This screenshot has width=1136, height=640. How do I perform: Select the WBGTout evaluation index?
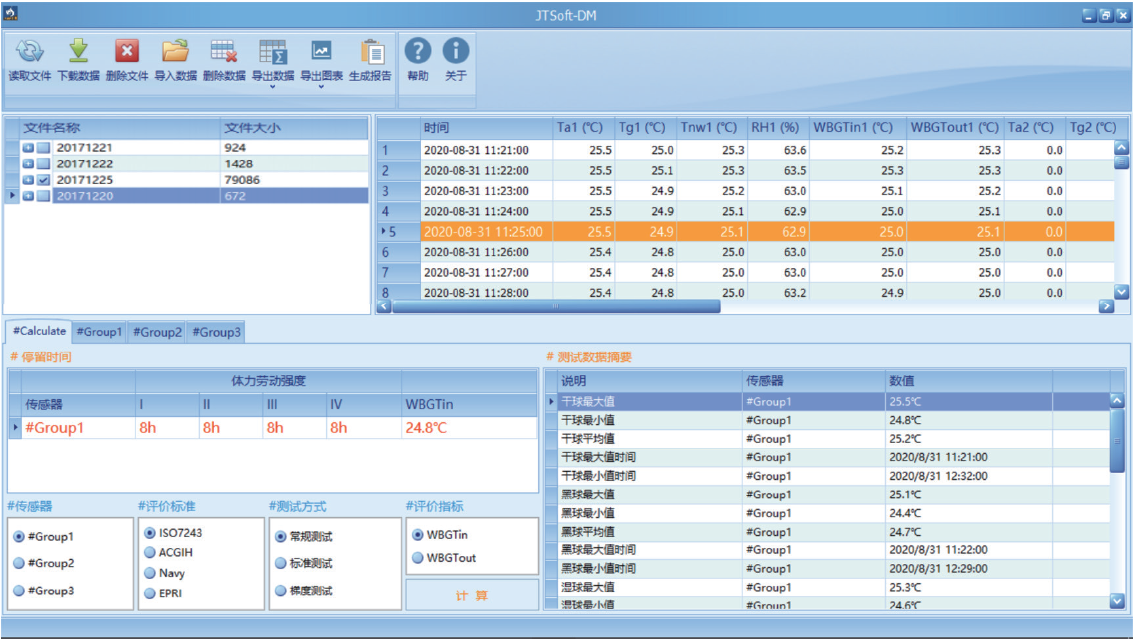pos(417,558)
